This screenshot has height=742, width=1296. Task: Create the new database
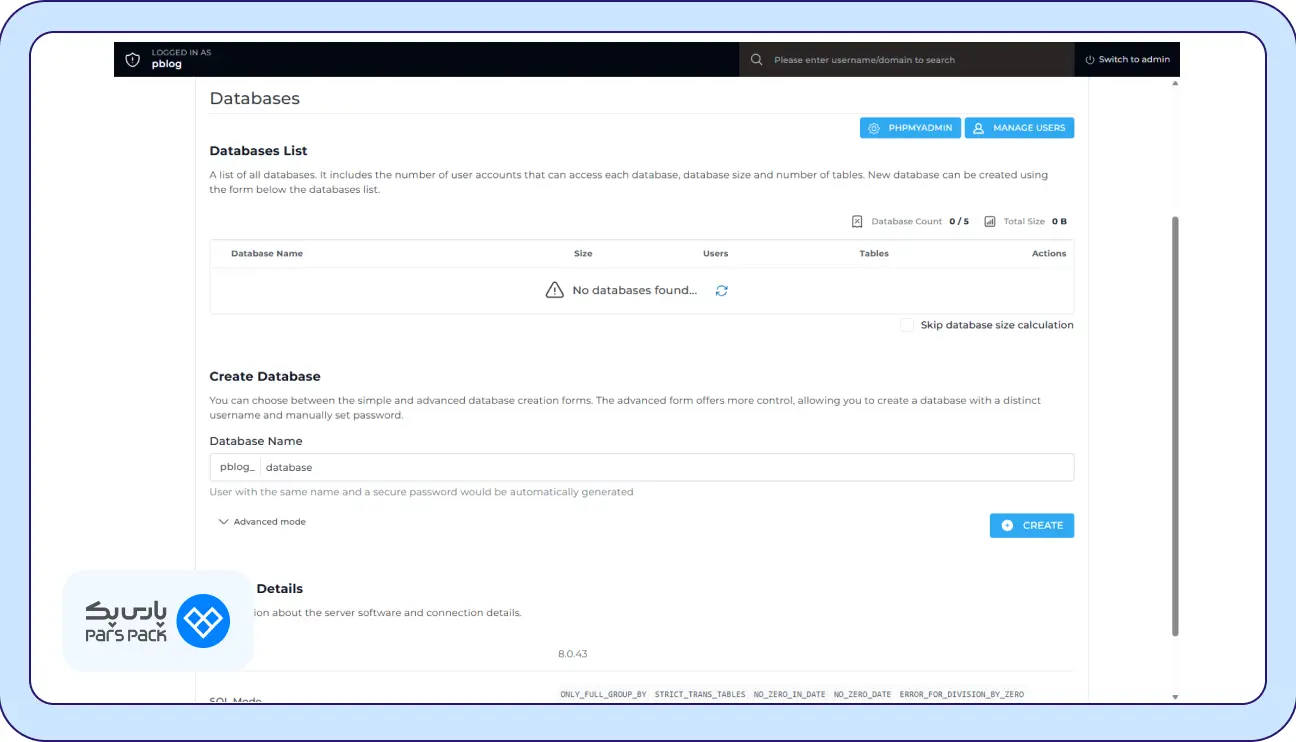1032,525
